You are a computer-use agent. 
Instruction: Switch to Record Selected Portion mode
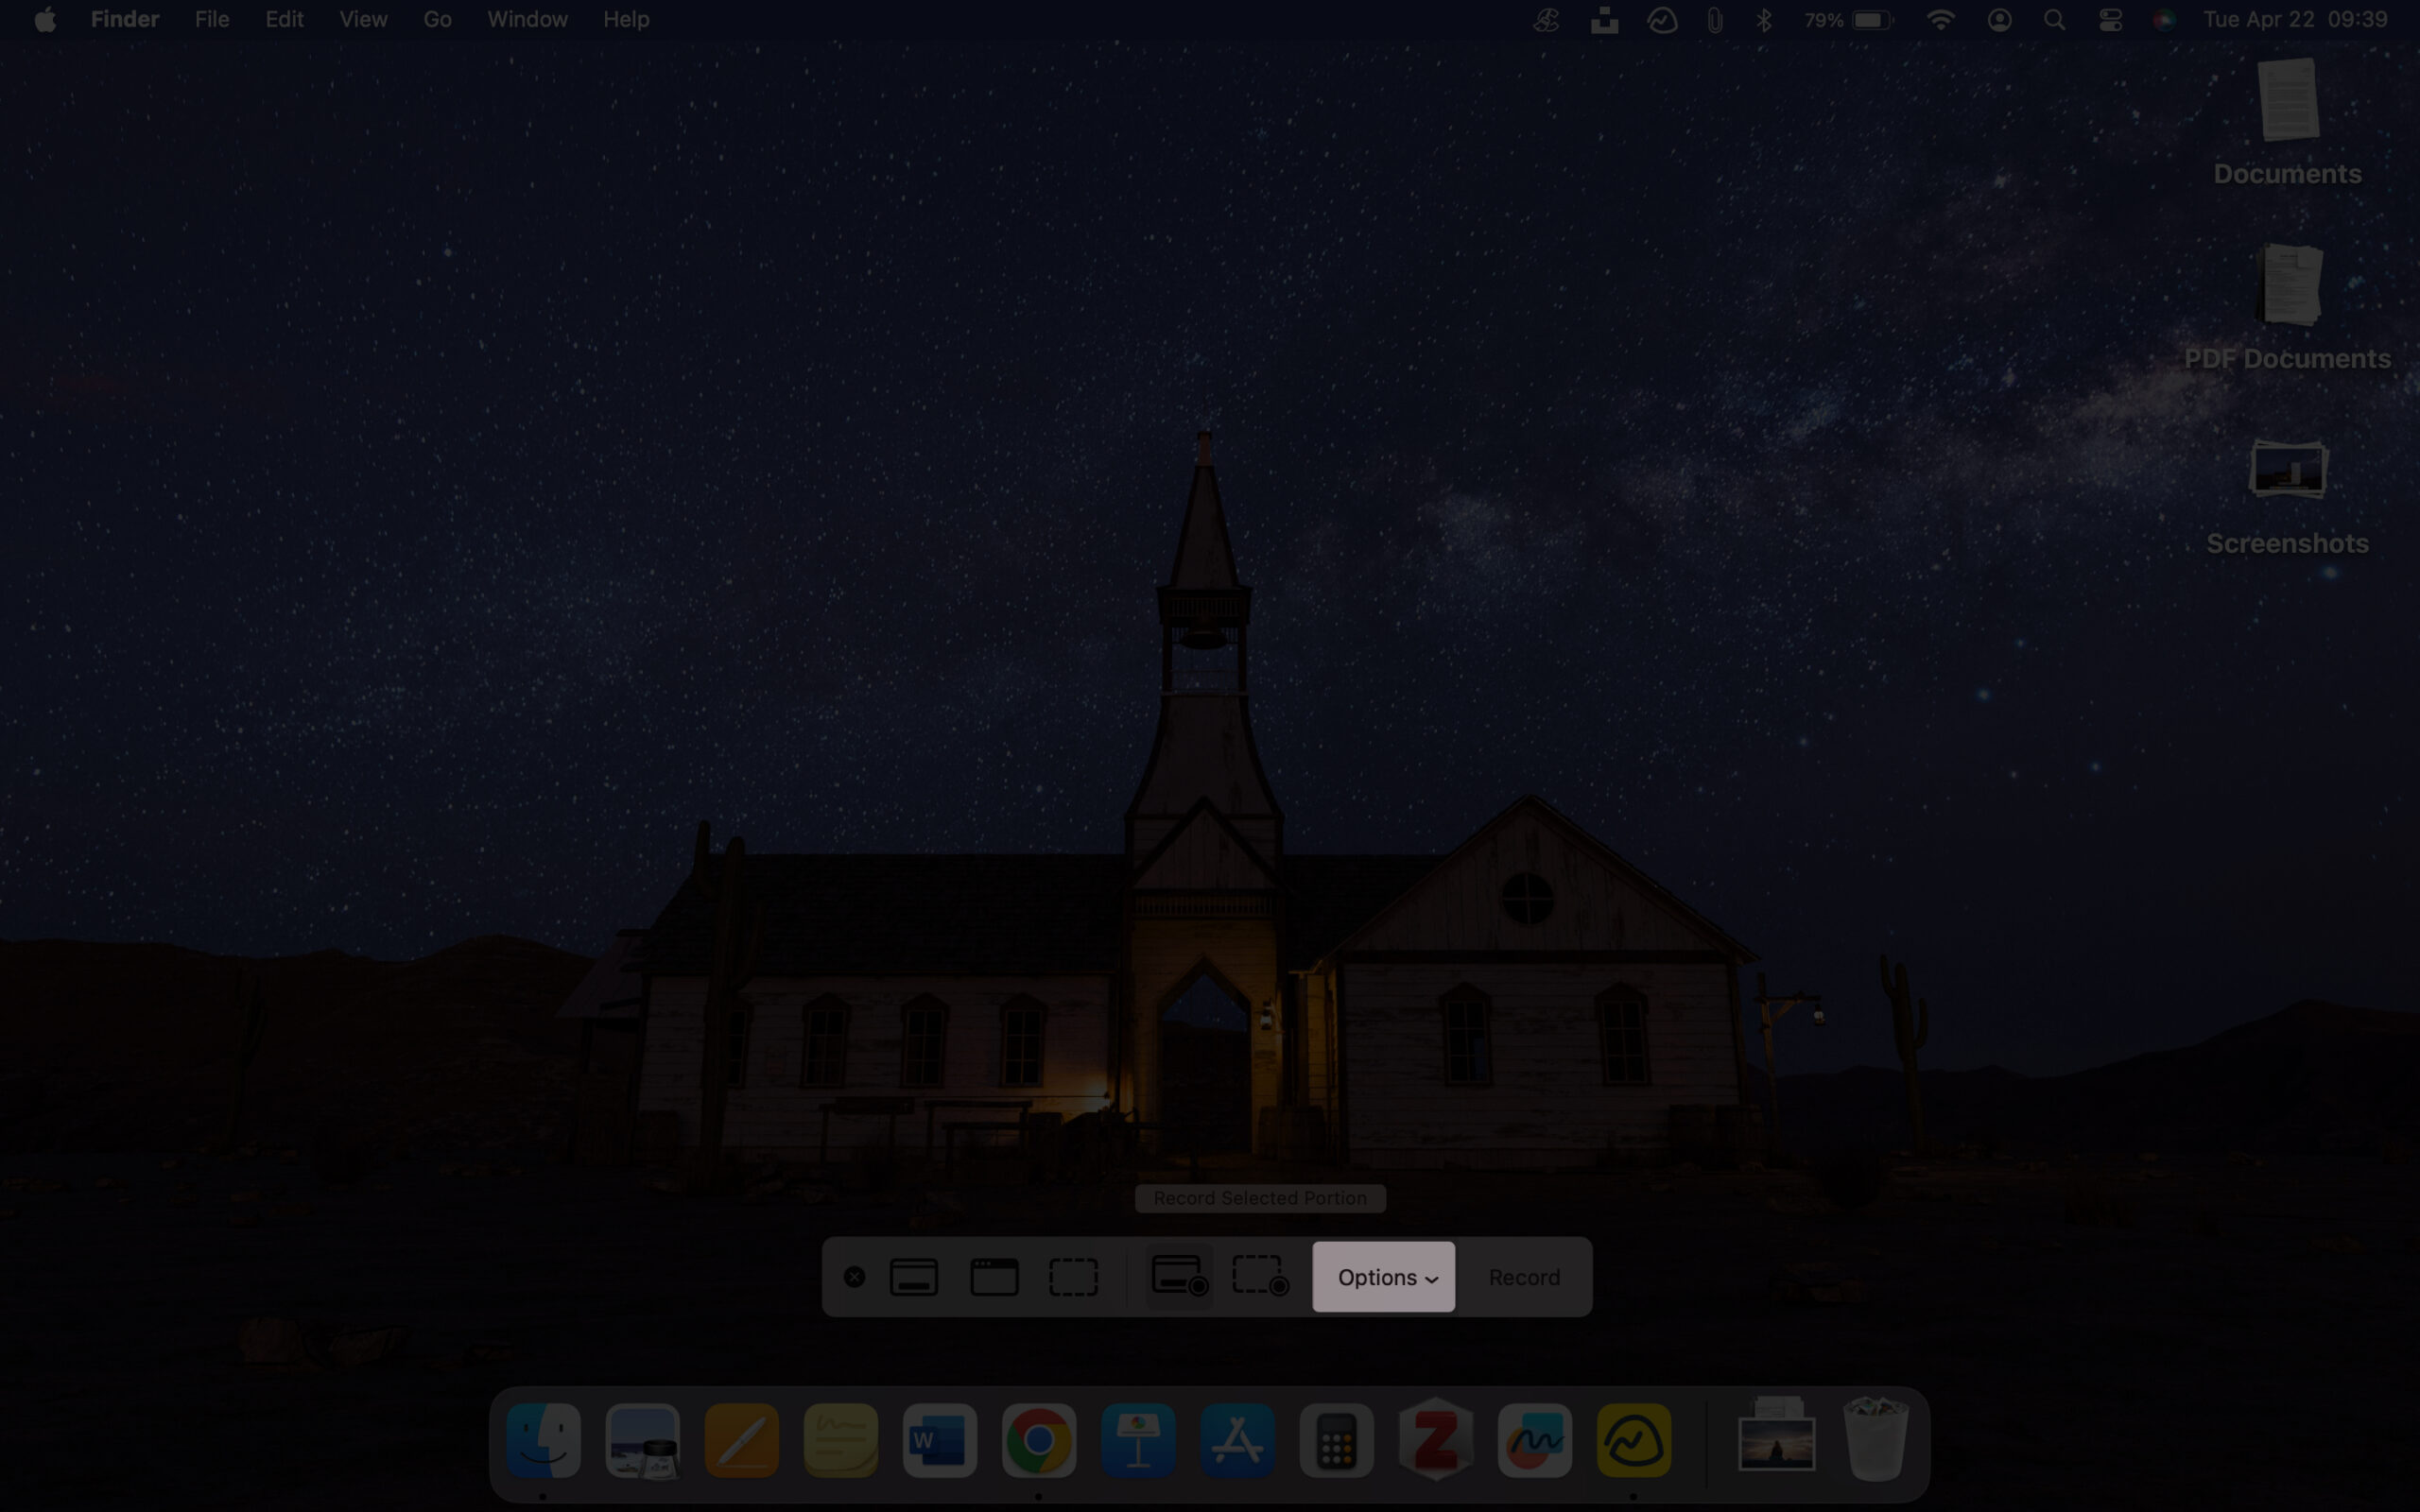[1258, 1277]
